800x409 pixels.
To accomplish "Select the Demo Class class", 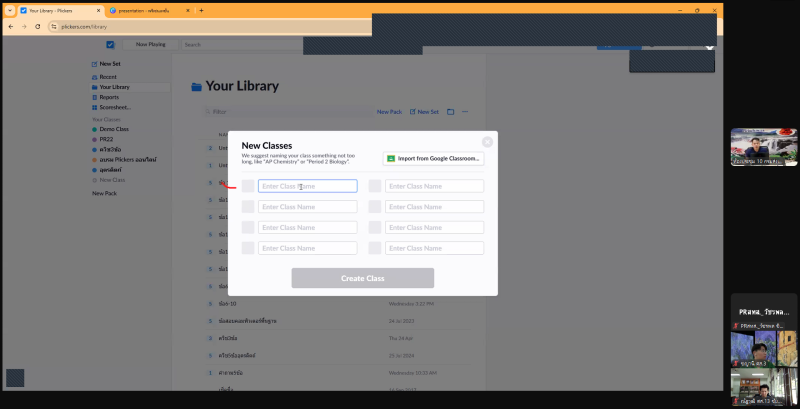I will coord(111,129).
